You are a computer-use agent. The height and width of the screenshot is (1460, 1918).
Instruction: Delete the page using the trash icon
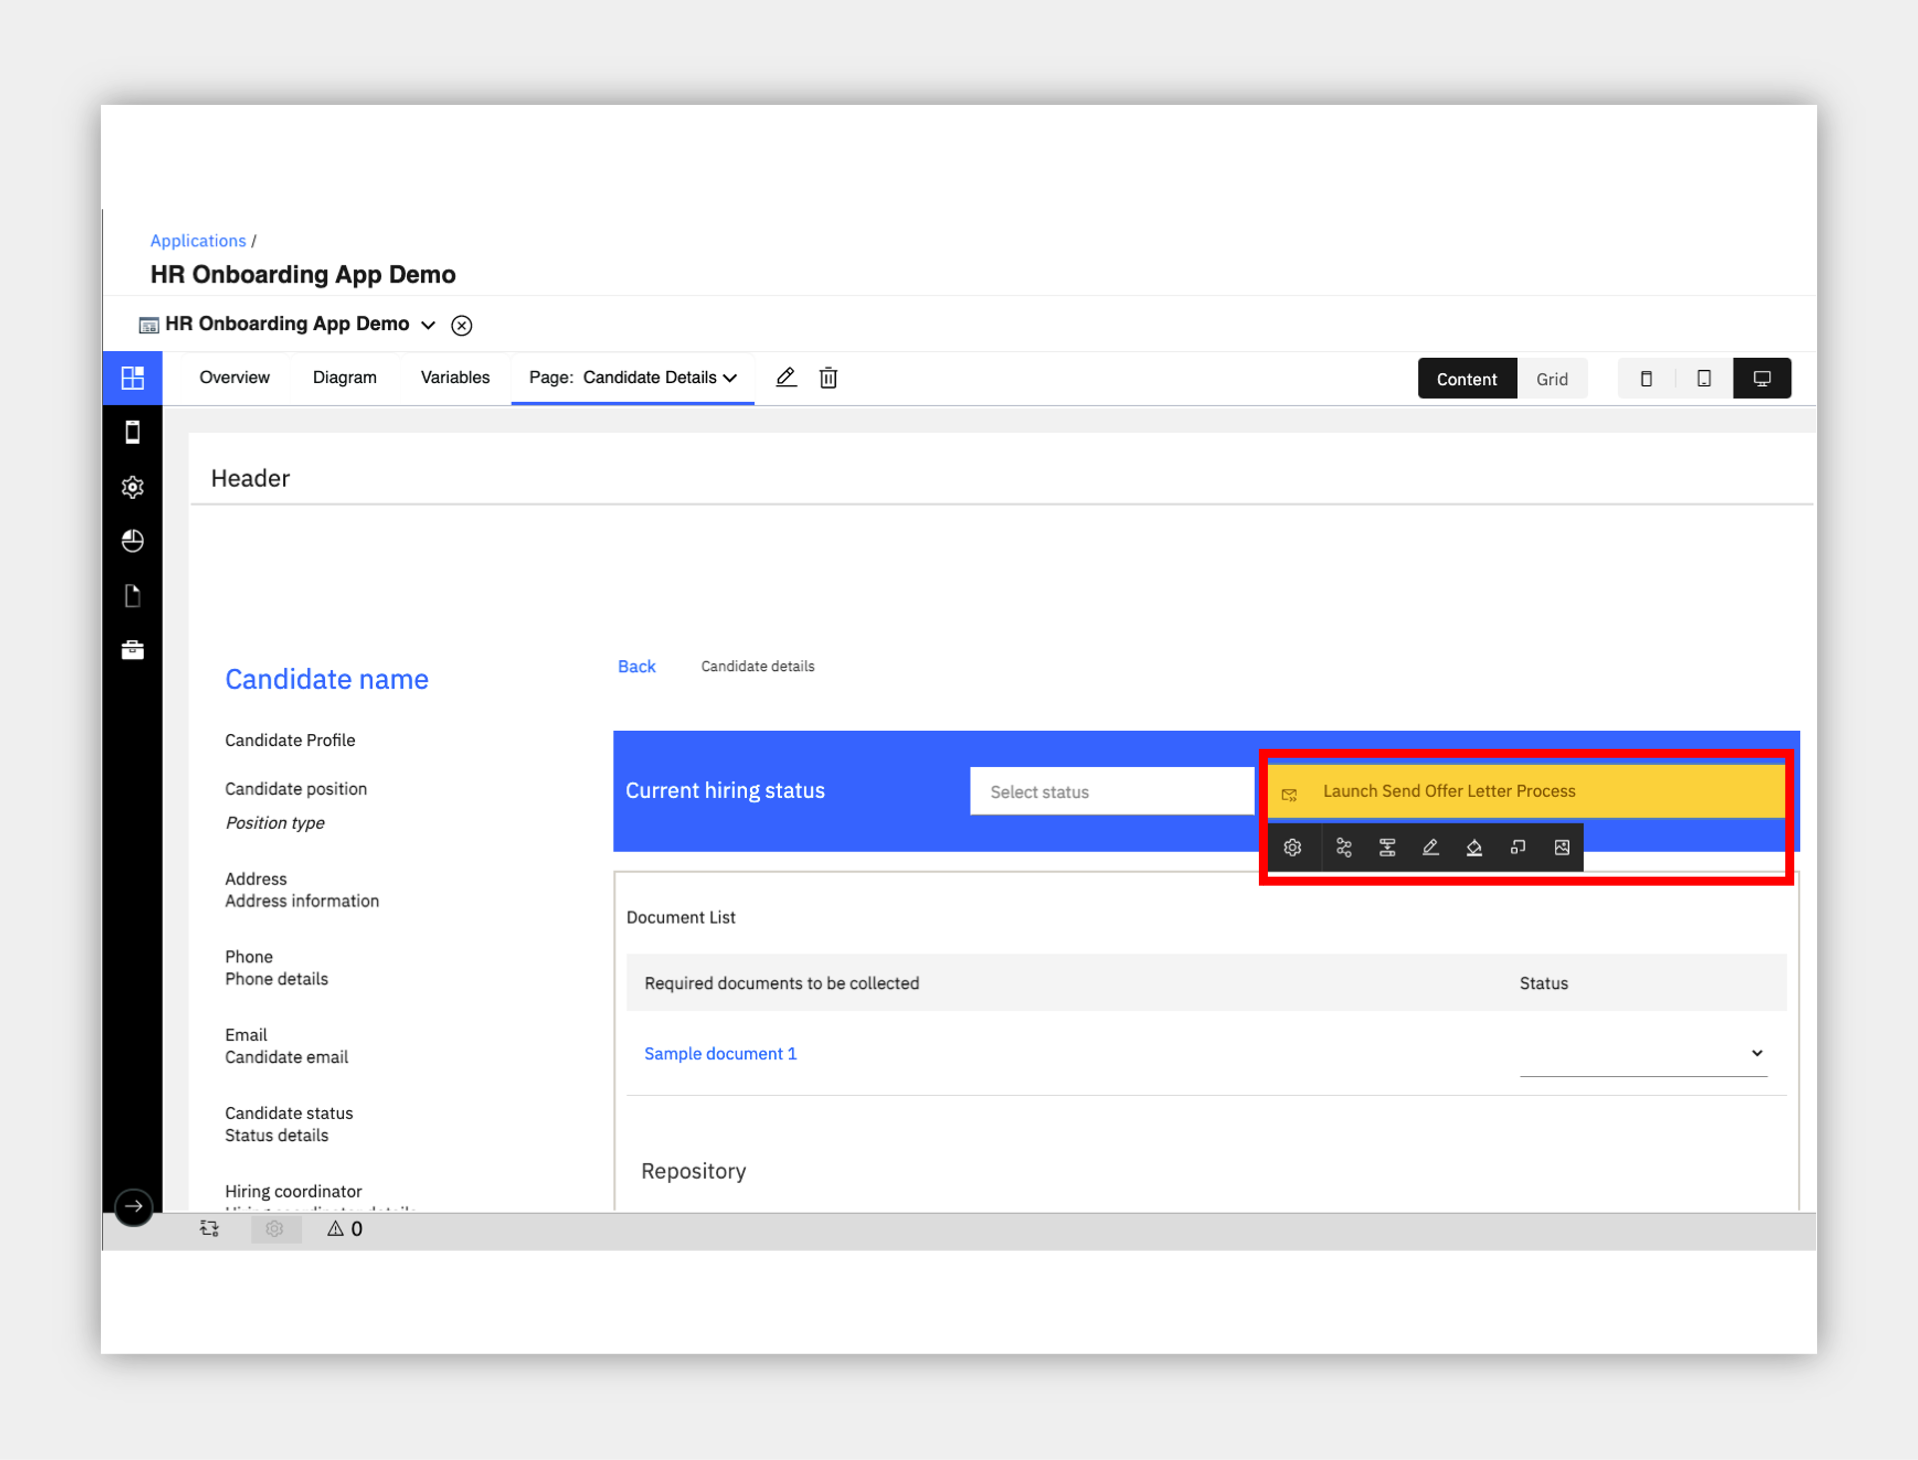click(828, 378)
